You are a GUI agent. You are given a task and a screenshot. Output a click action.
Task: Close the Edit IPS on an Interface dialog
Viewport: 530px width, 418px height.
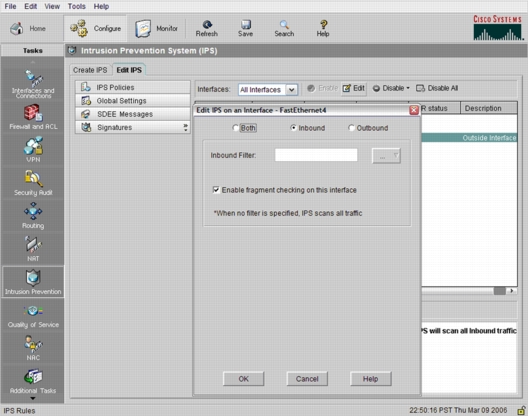point(414,110)
